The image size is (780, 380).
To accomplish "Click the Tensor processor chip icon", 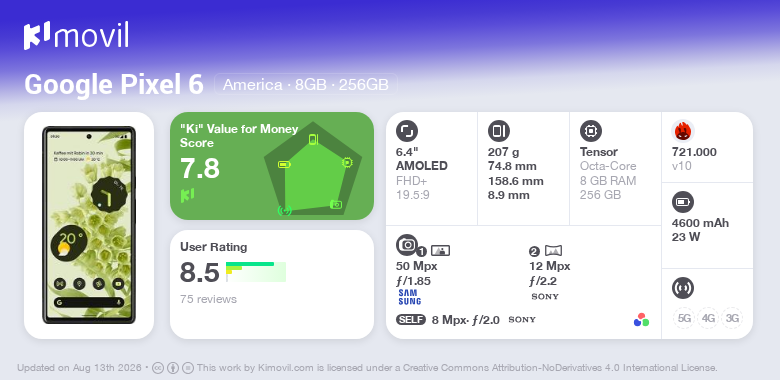I will coord(590,131).
